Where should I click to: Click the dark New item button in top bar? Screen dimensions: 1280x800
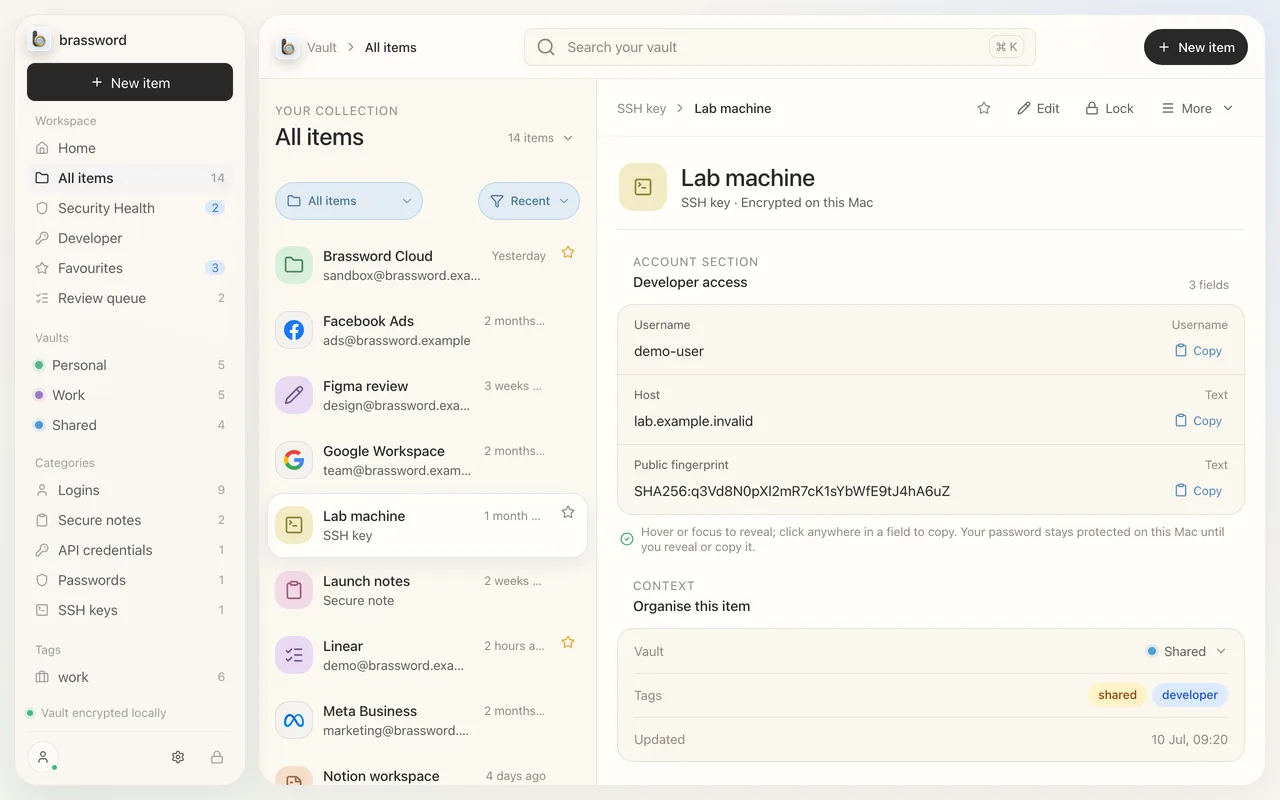(x=1196, y=47)
